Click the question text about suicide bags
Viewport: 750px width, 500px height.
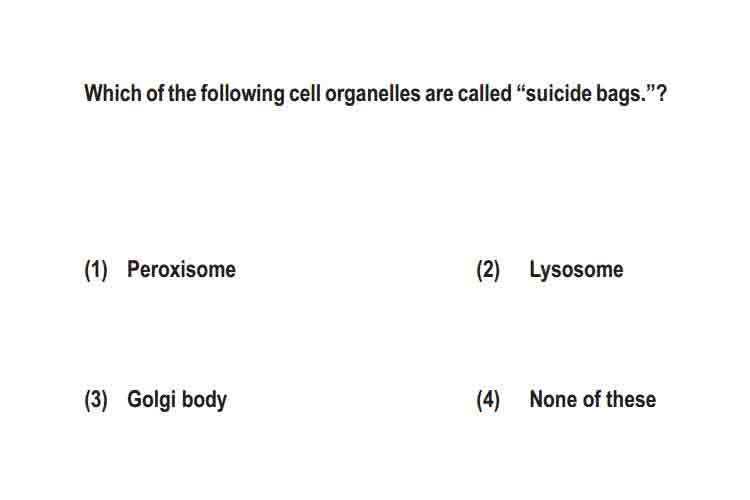375,94
